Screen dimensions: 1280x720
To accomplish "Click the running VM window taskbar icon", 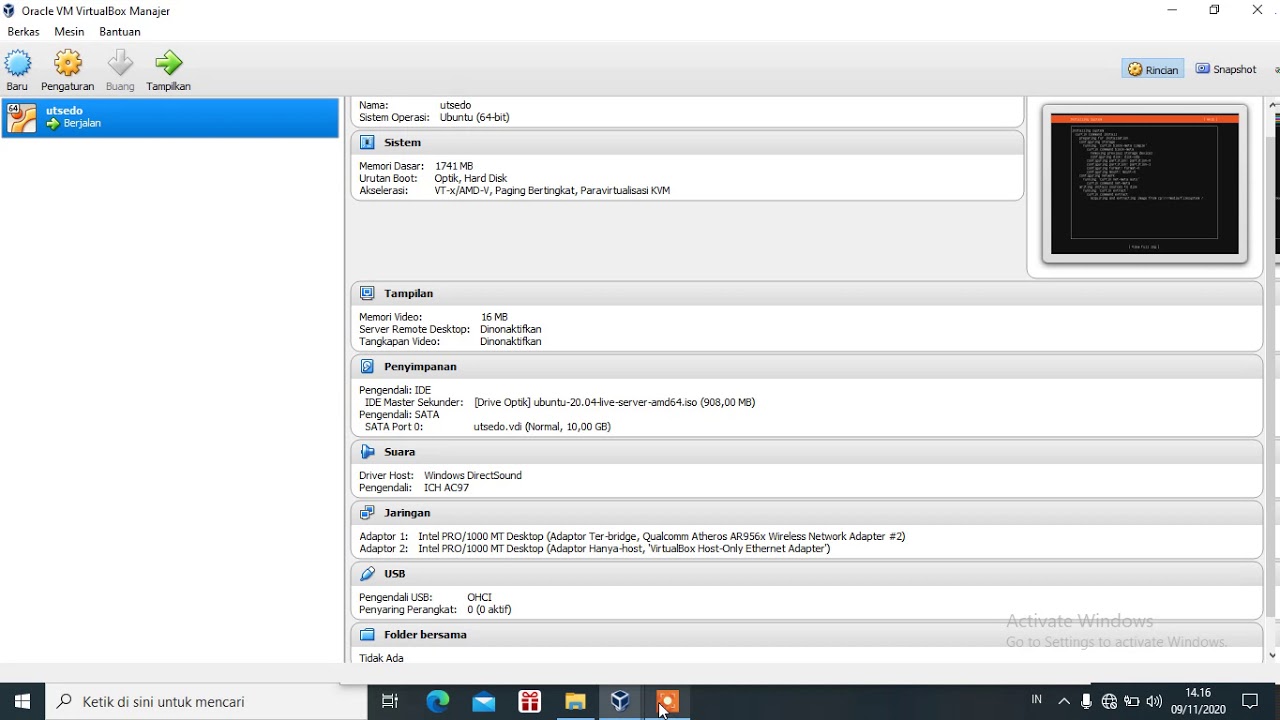I will click(667, 702).
